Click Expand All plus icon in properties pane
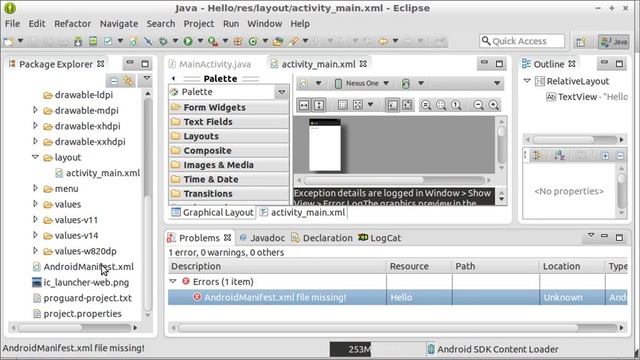Image resolution: width=640 pixels, height=360 pixels. [605, 156]
